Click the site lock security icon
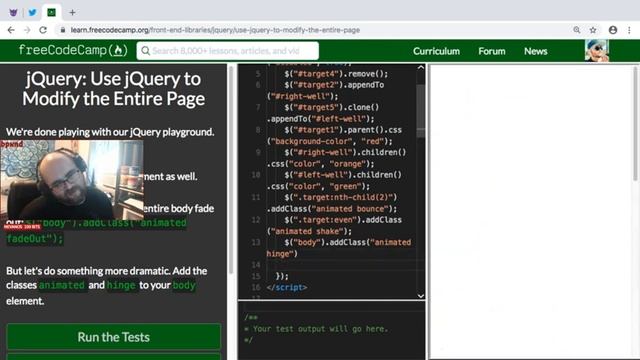 point(62,30)
